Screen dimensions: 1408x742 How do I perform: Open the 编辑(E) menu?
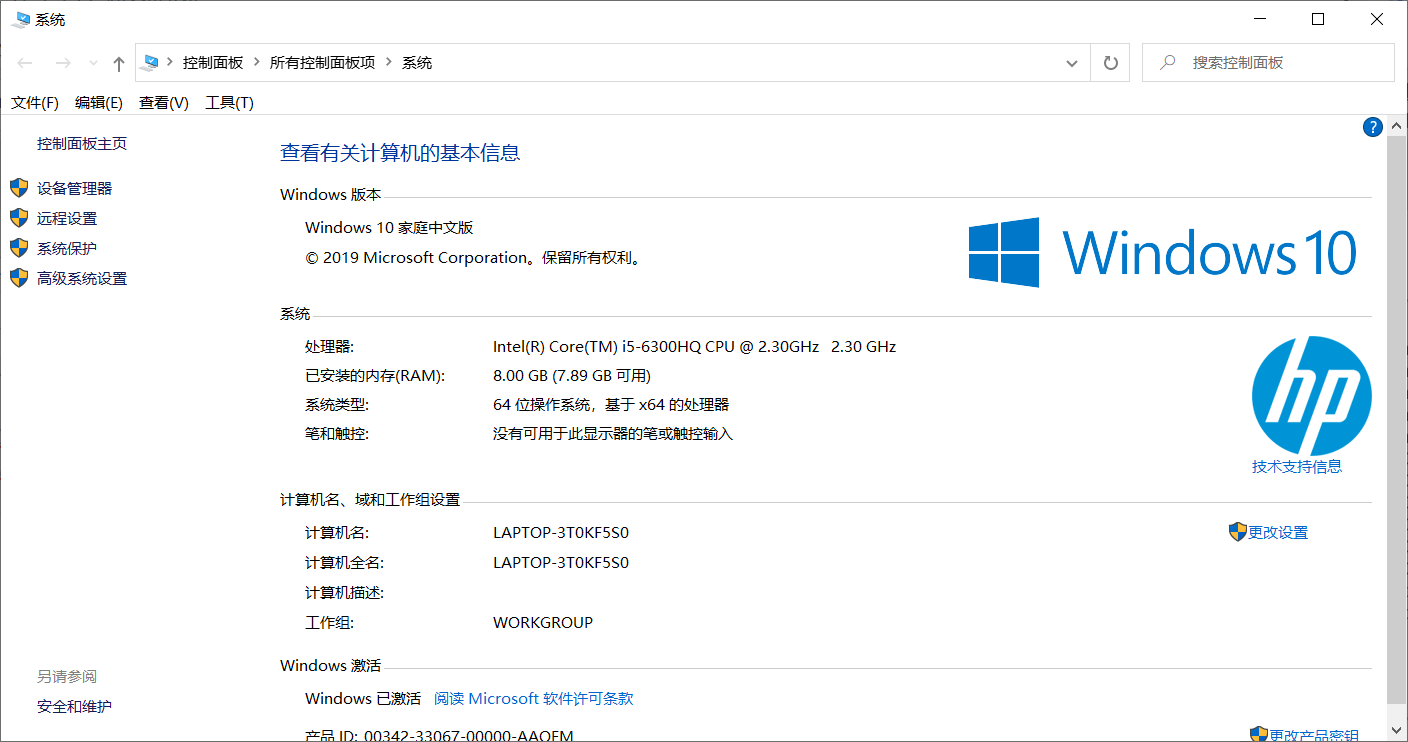[x=99, y=103]
